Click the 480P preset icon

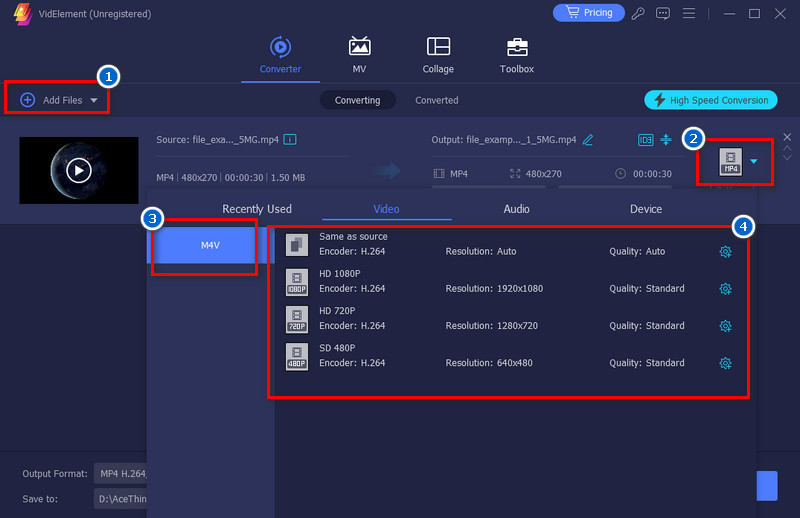(x=296, y=357)
